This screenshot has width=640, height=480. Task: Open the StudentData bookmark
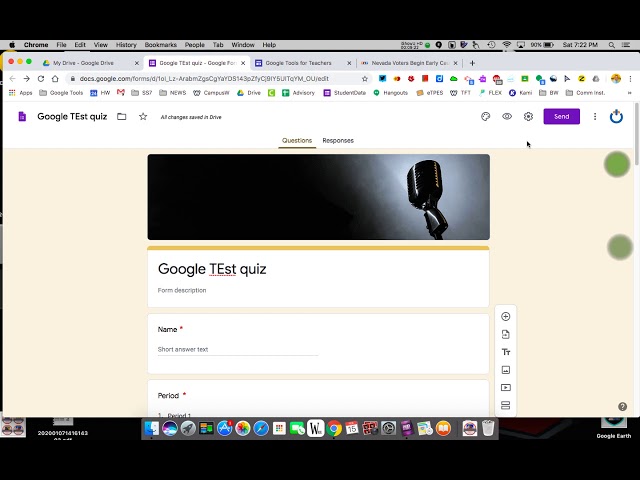point(345,93)
